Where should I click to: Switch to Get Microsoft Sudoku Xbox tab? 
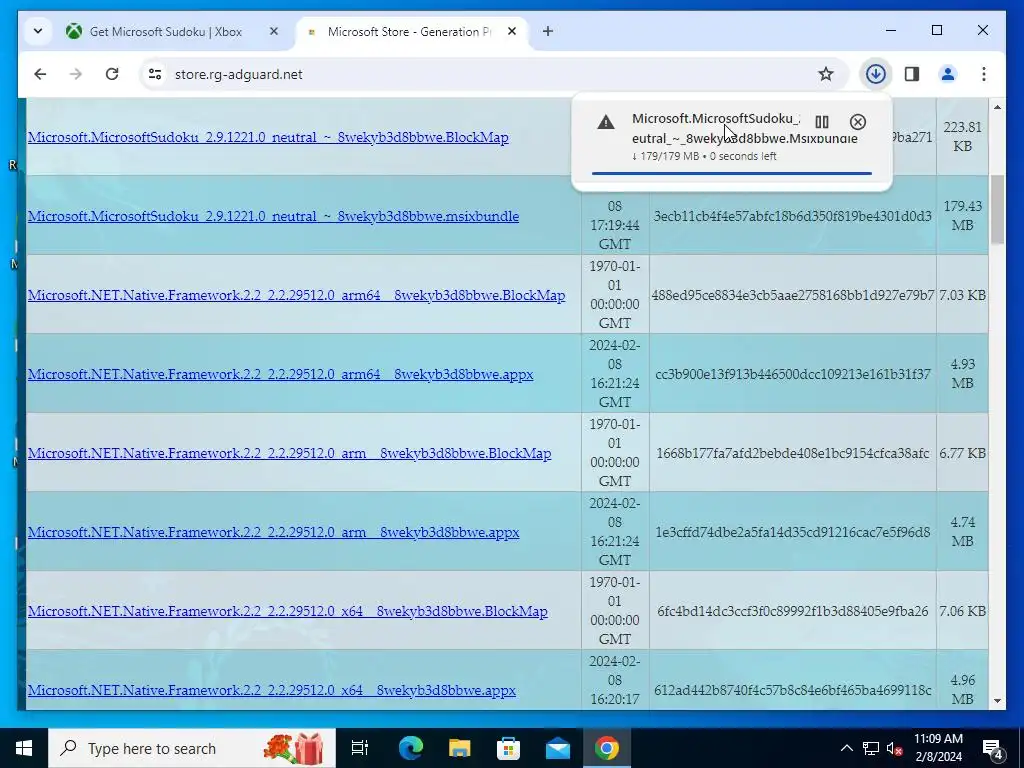(166, 31)
